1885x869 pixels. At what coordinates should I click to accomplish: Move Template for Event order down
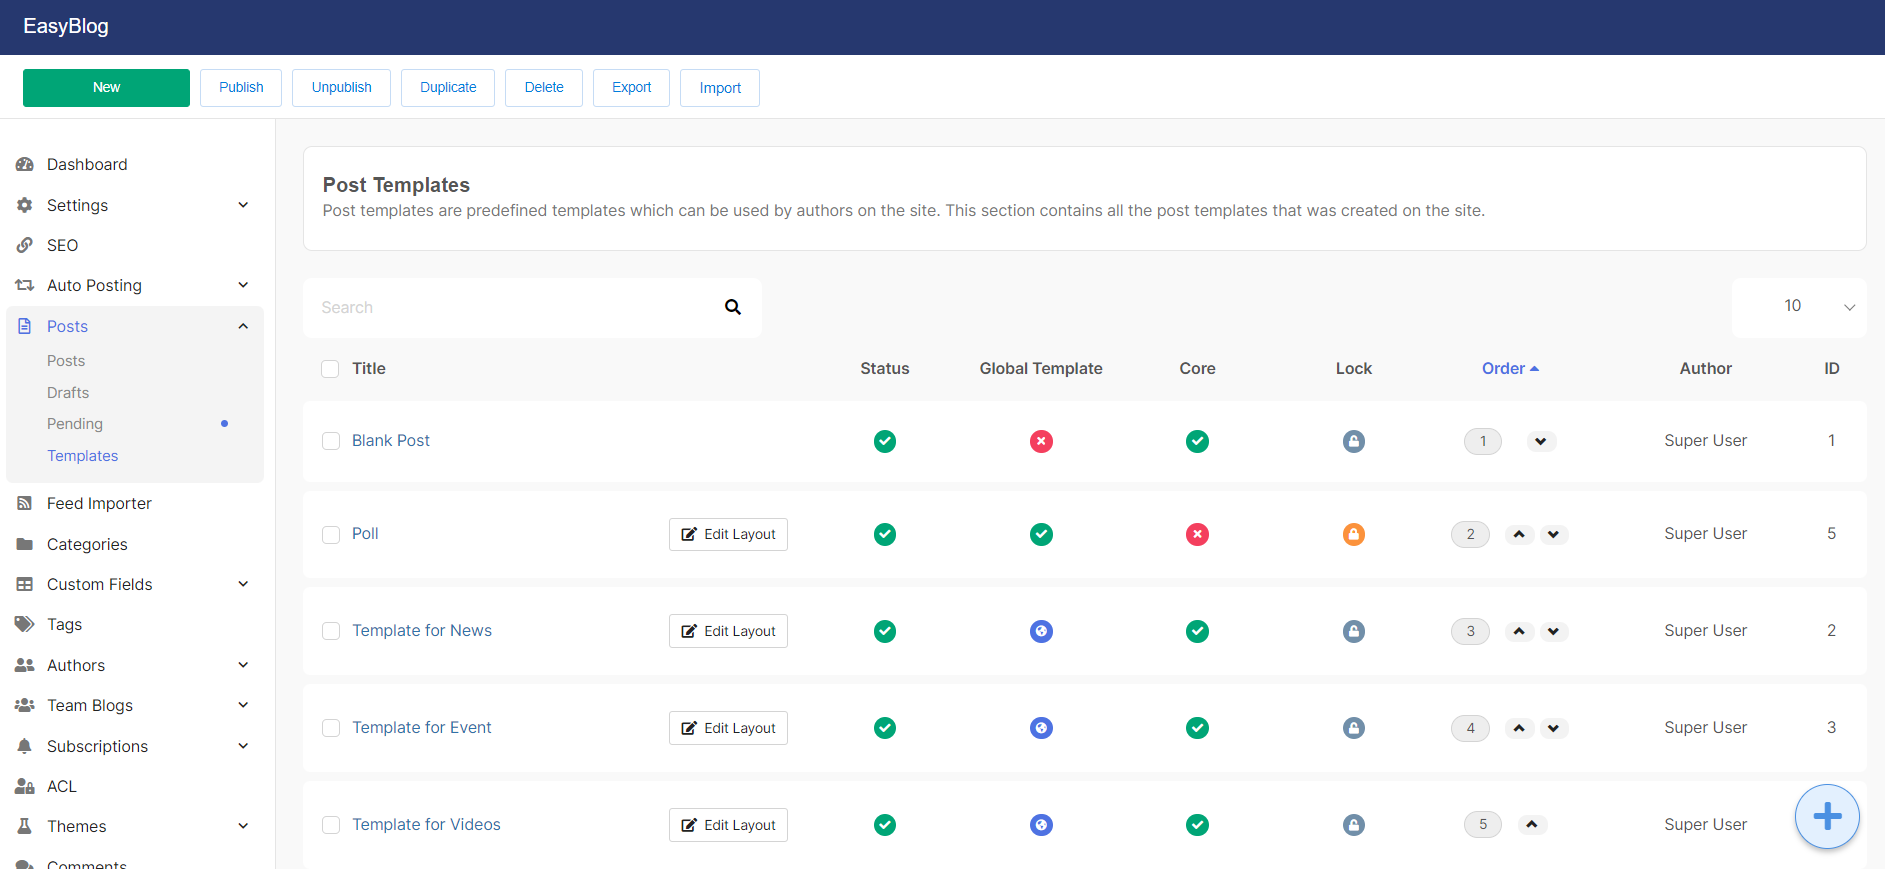1553,728
